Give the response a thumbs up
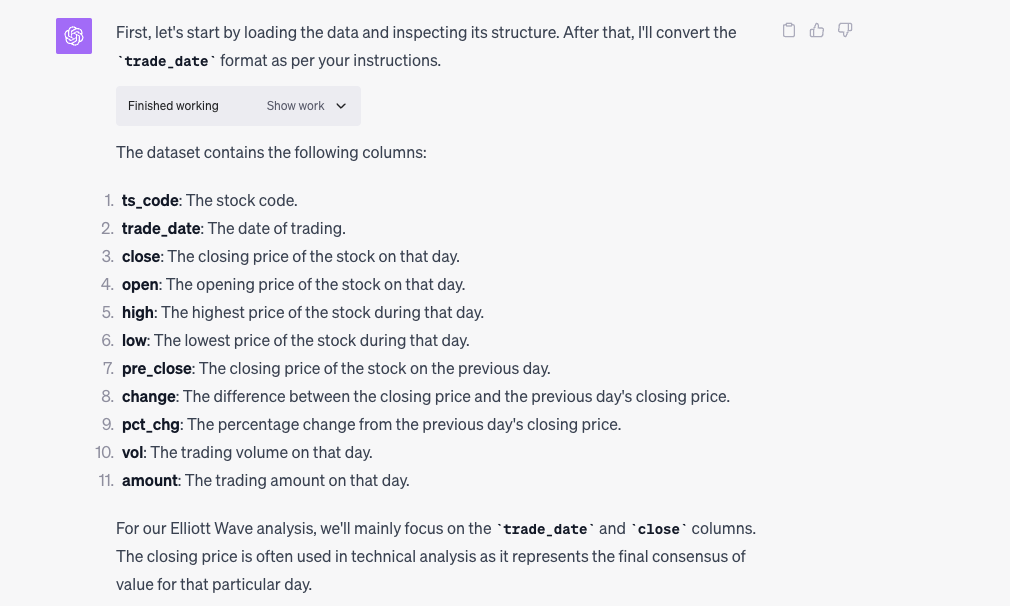 [x=817, y=30]
